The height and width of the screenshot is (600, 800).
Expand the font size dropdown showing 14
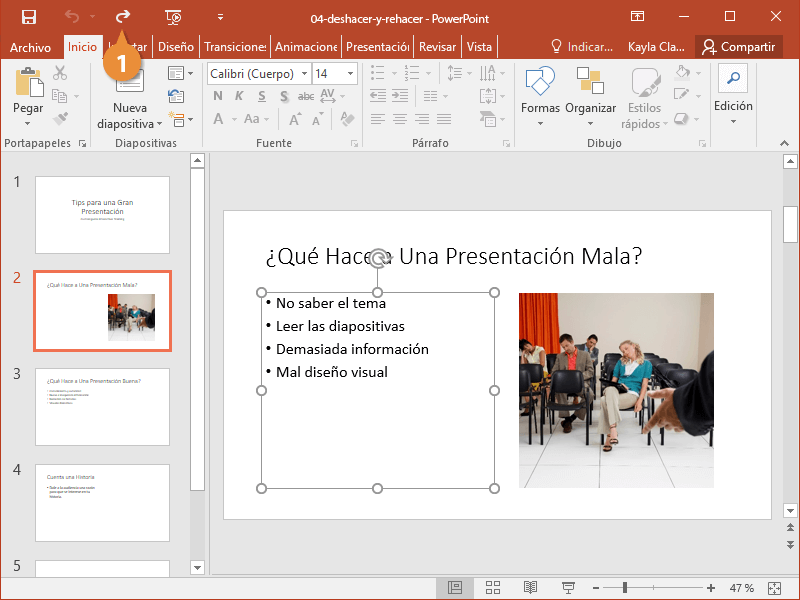[x=351, y=73]
